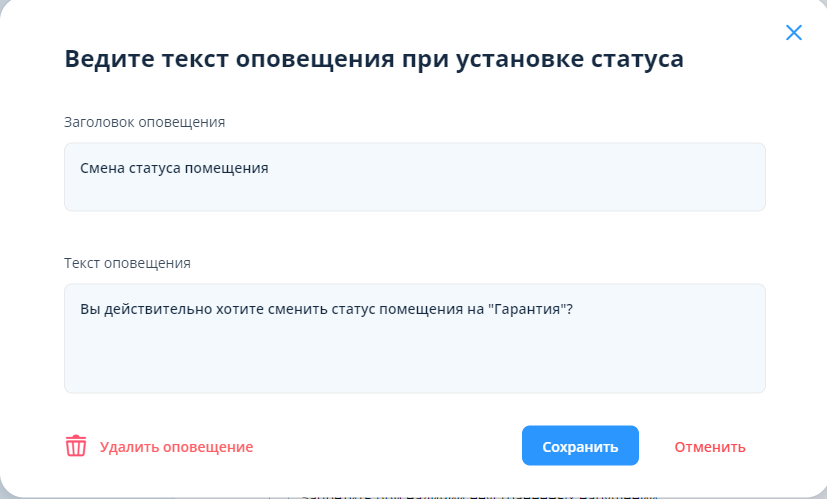Click the "Удалить оповещение" link

click(176, 447)
